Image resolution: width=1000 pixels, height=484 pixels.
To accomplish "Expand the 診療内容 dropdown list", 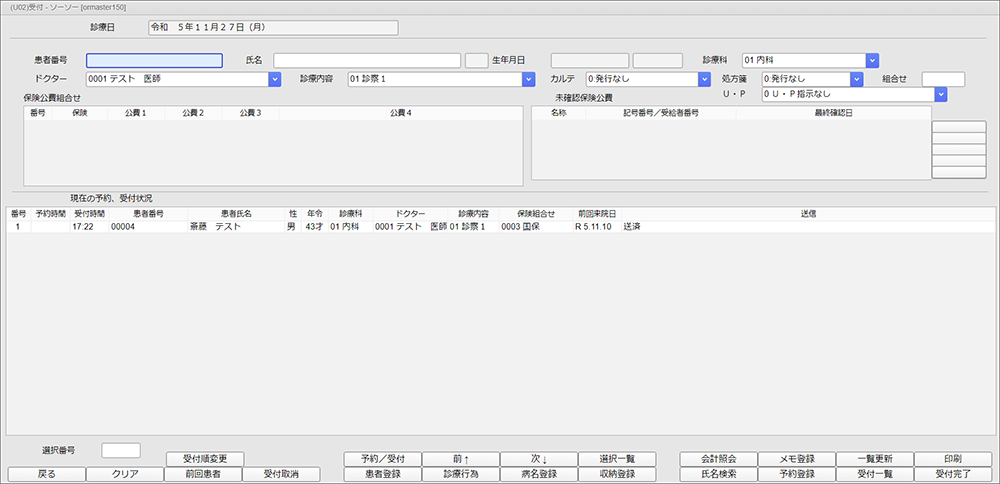I will coord(528,79).
